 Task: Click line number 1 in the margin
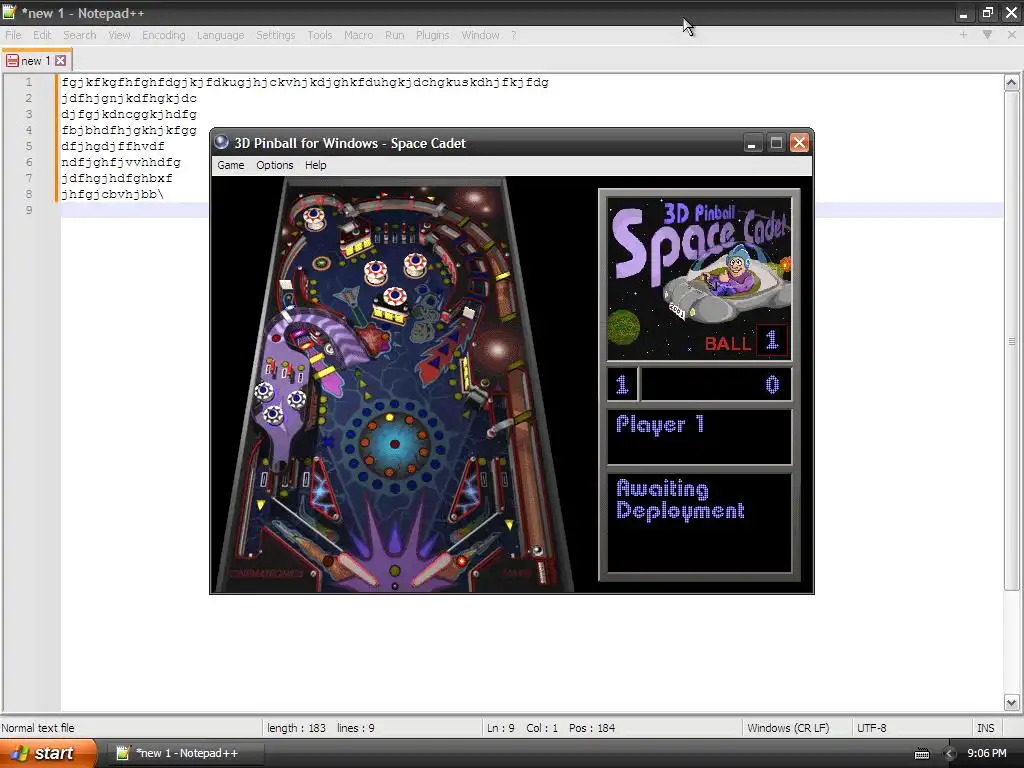(x=29, y=82)
